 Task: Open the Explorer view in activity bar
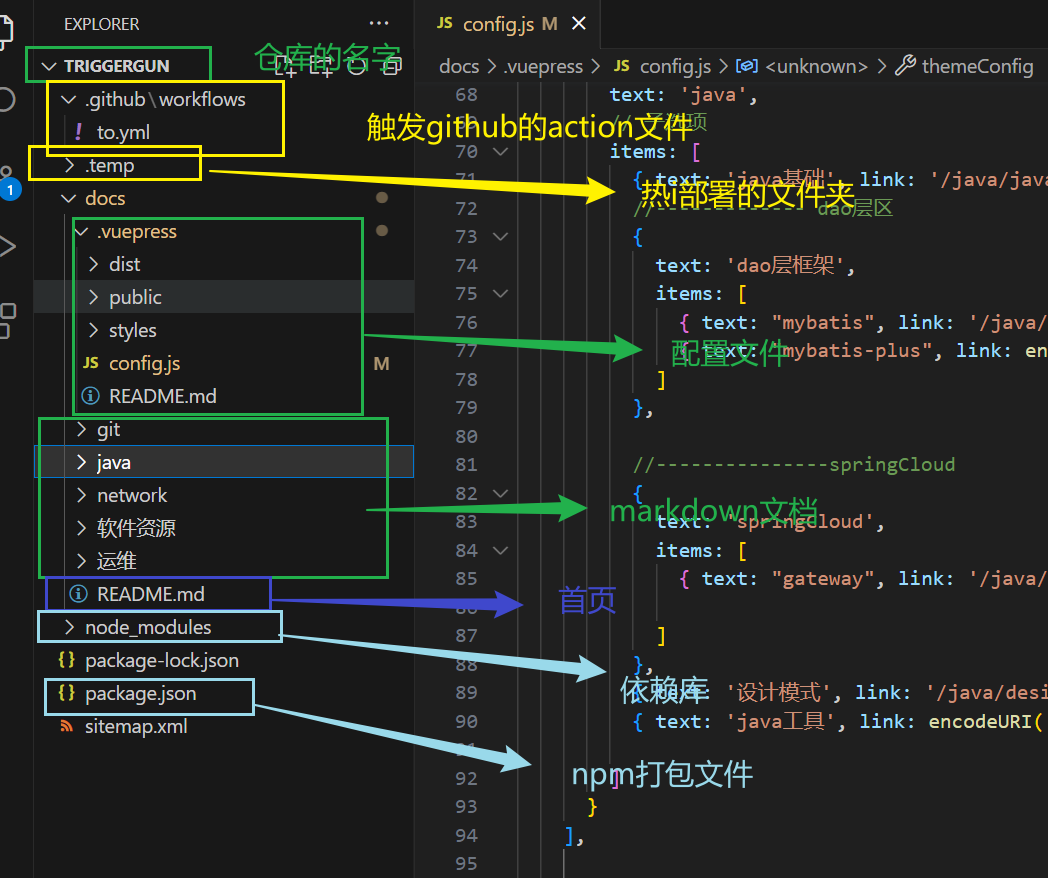click(x=10, y=28)
